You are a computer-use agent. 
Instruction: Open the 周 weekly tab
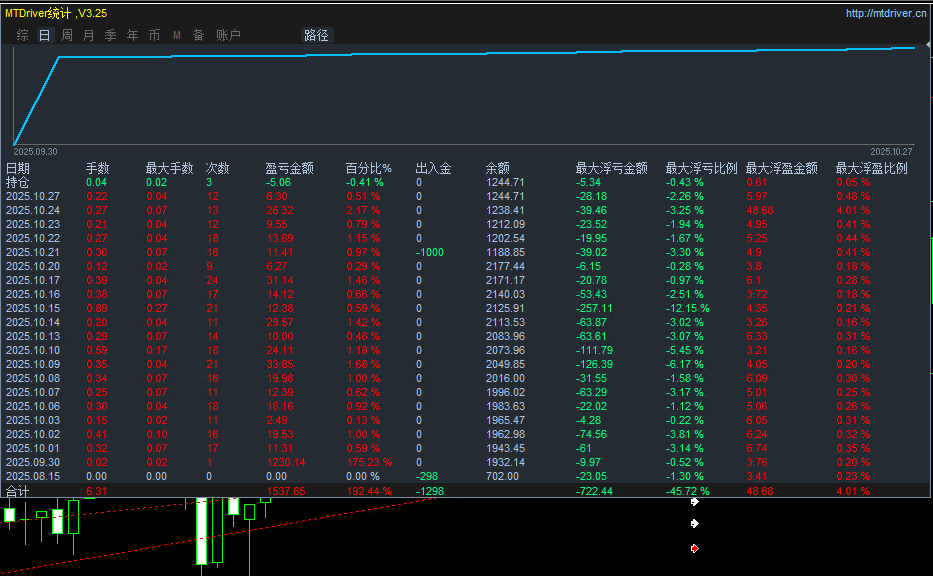click(x=67, y=36)
